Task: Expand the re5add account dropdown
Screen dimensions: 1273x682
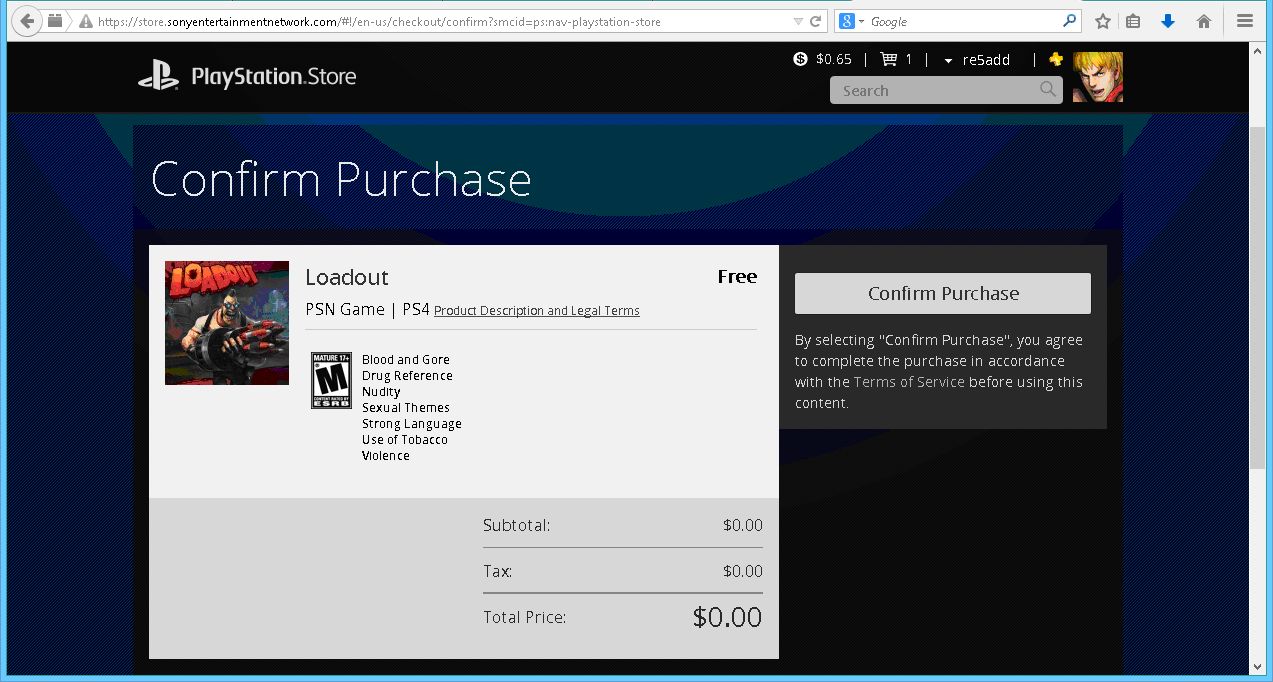Action: click(x=948, y=60)
